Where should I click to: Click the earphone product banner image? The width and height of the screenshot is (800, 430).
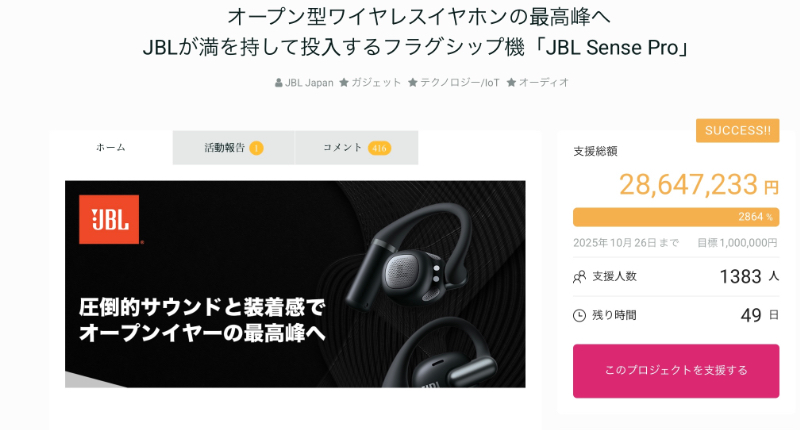pyautogui.click(x=295, y=284)
